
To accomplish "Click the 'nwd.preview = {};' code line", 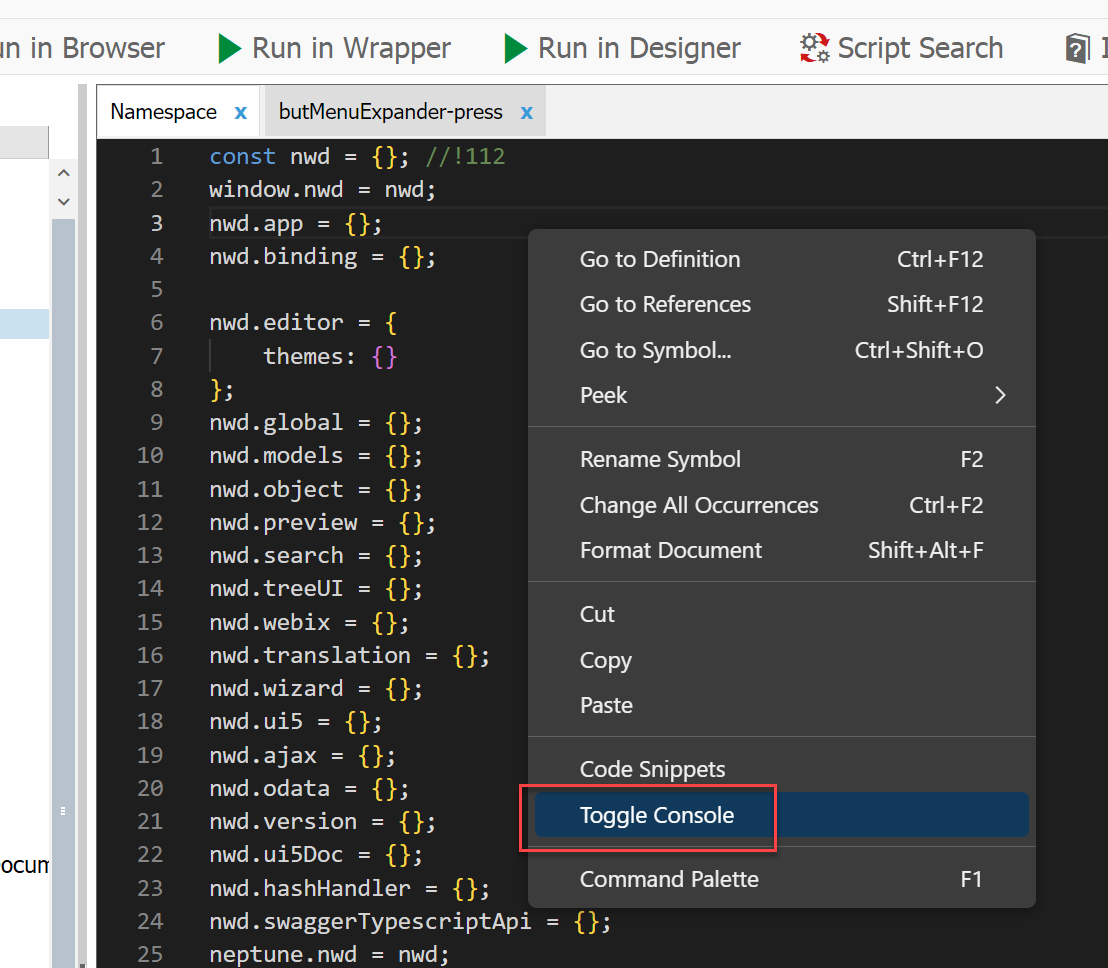I will 322,522.
